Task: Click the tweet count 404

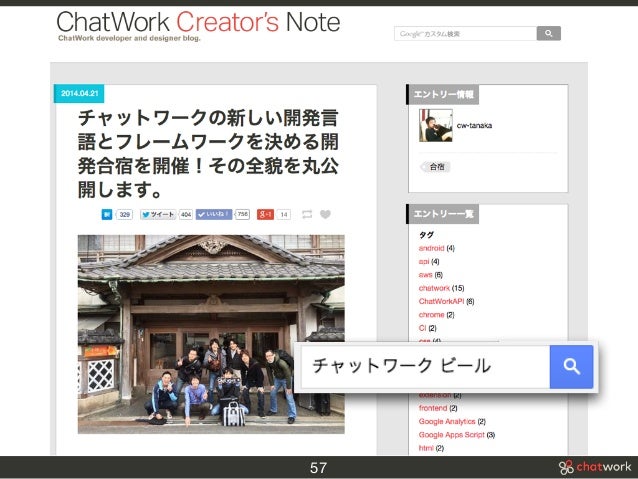Action: pos(186,214)
